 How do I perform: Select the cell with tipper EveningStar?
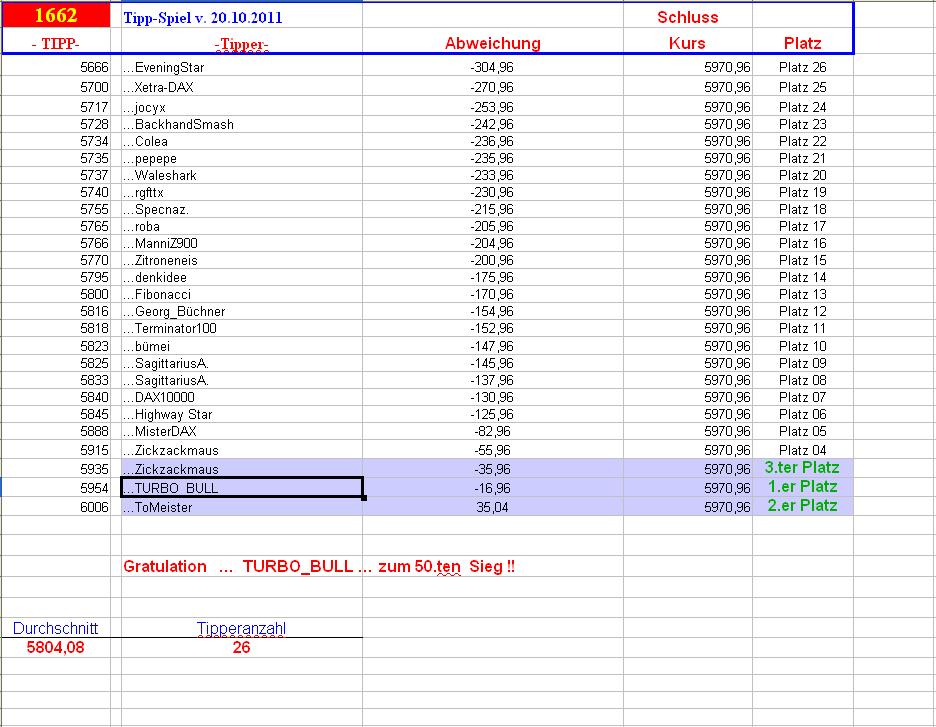(242, 67)
